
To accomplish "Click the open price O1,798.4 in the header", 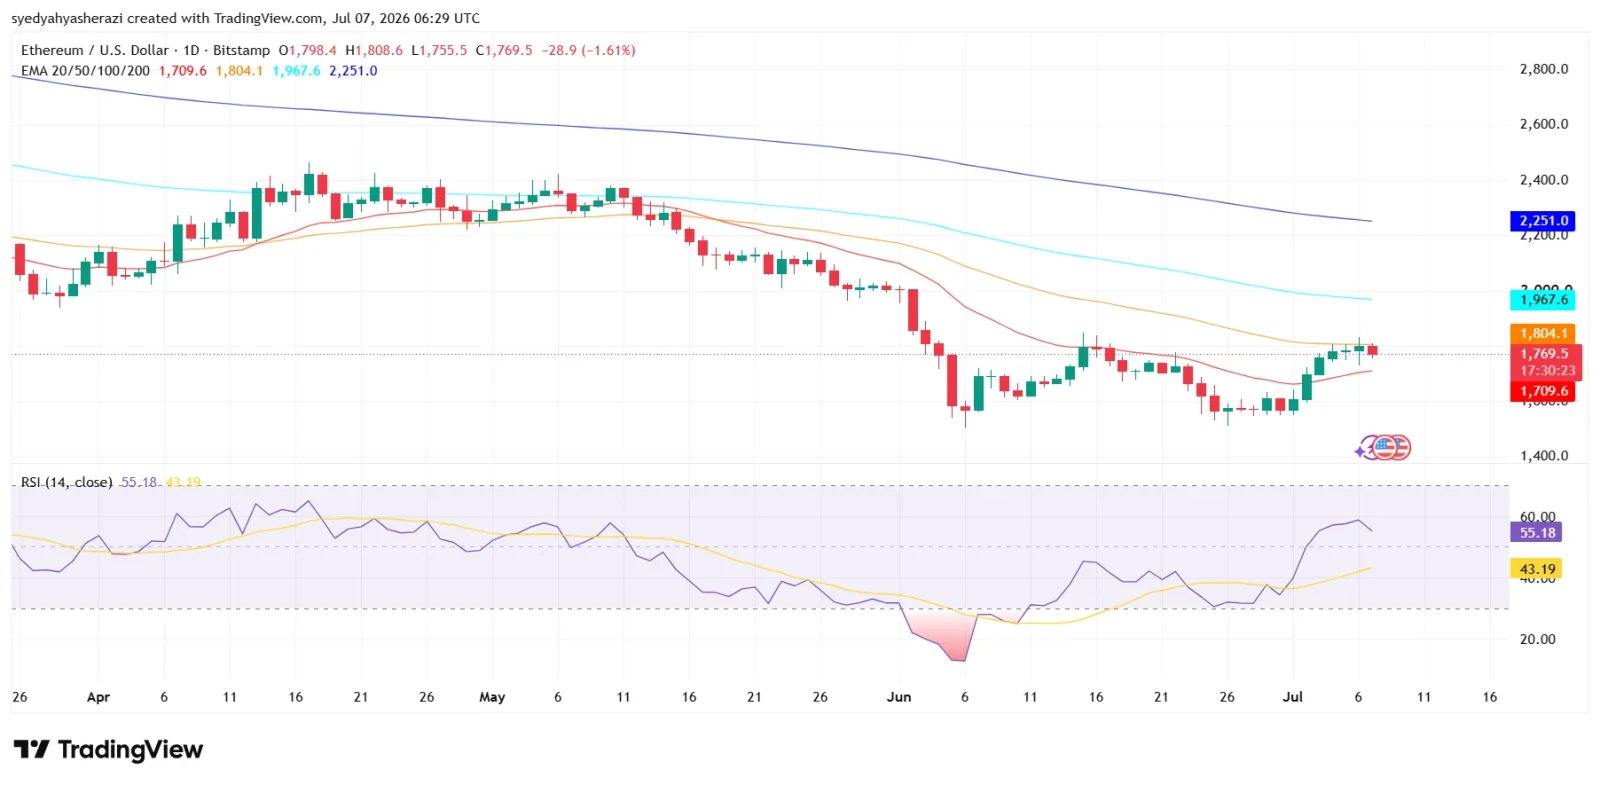I will (x=307, y=50).
